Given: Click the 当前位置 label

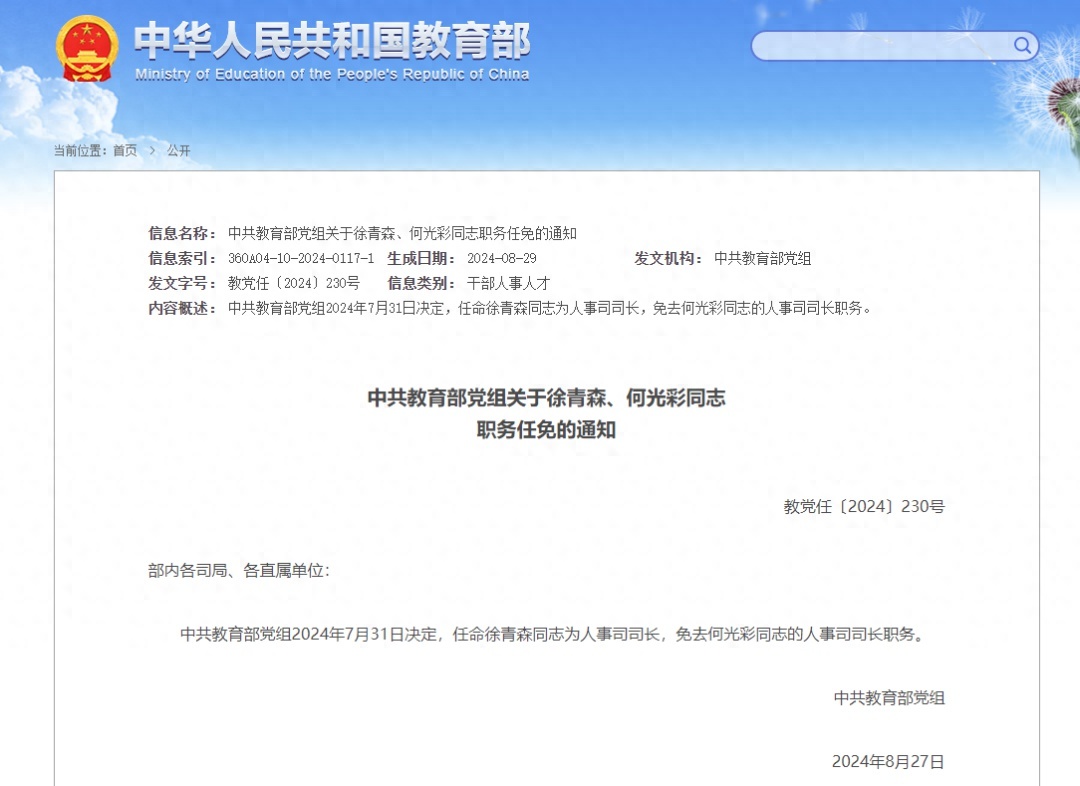Looking at the screenshot, I should [x=81, y=150].
